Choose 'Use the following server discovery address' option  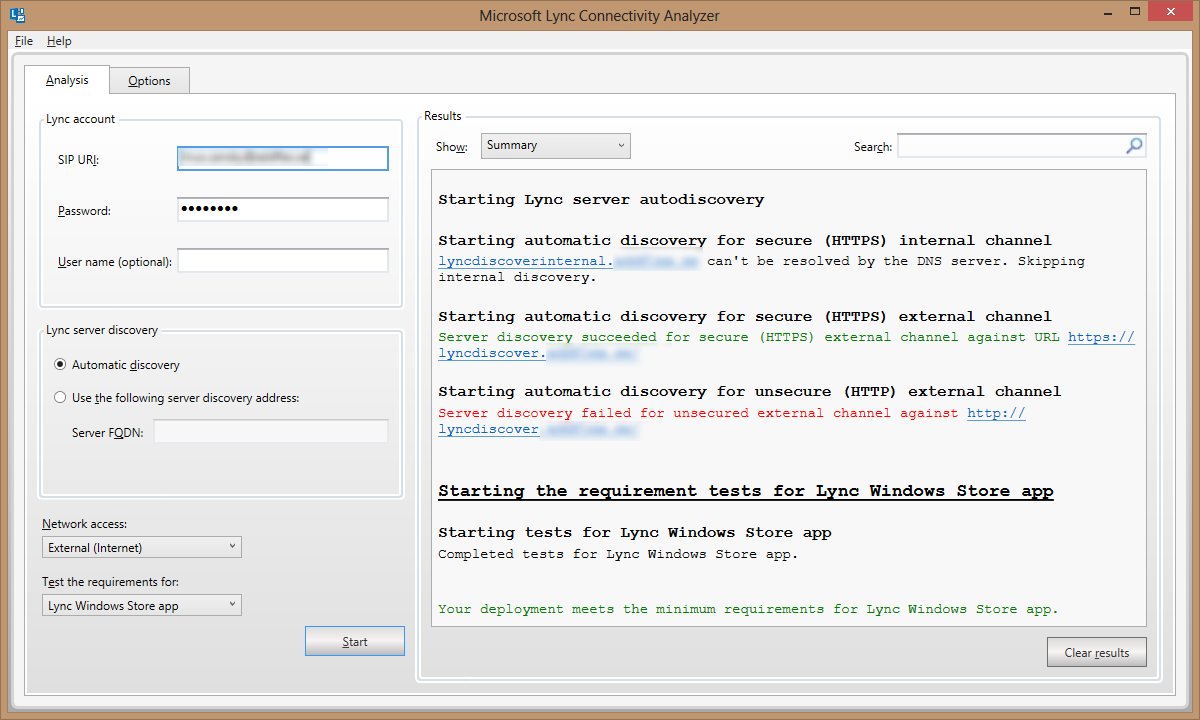61,397
